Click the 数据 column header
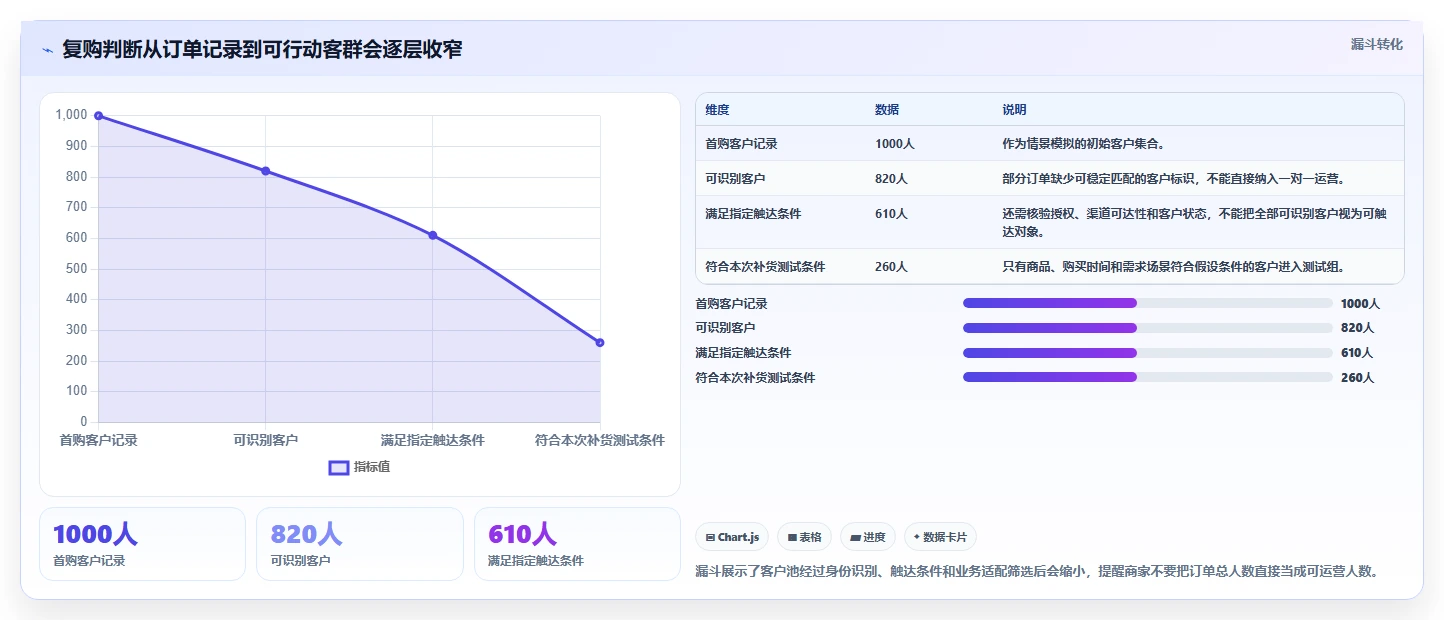Viewport: 1444px width, 620px height. [x=887, y=110]
